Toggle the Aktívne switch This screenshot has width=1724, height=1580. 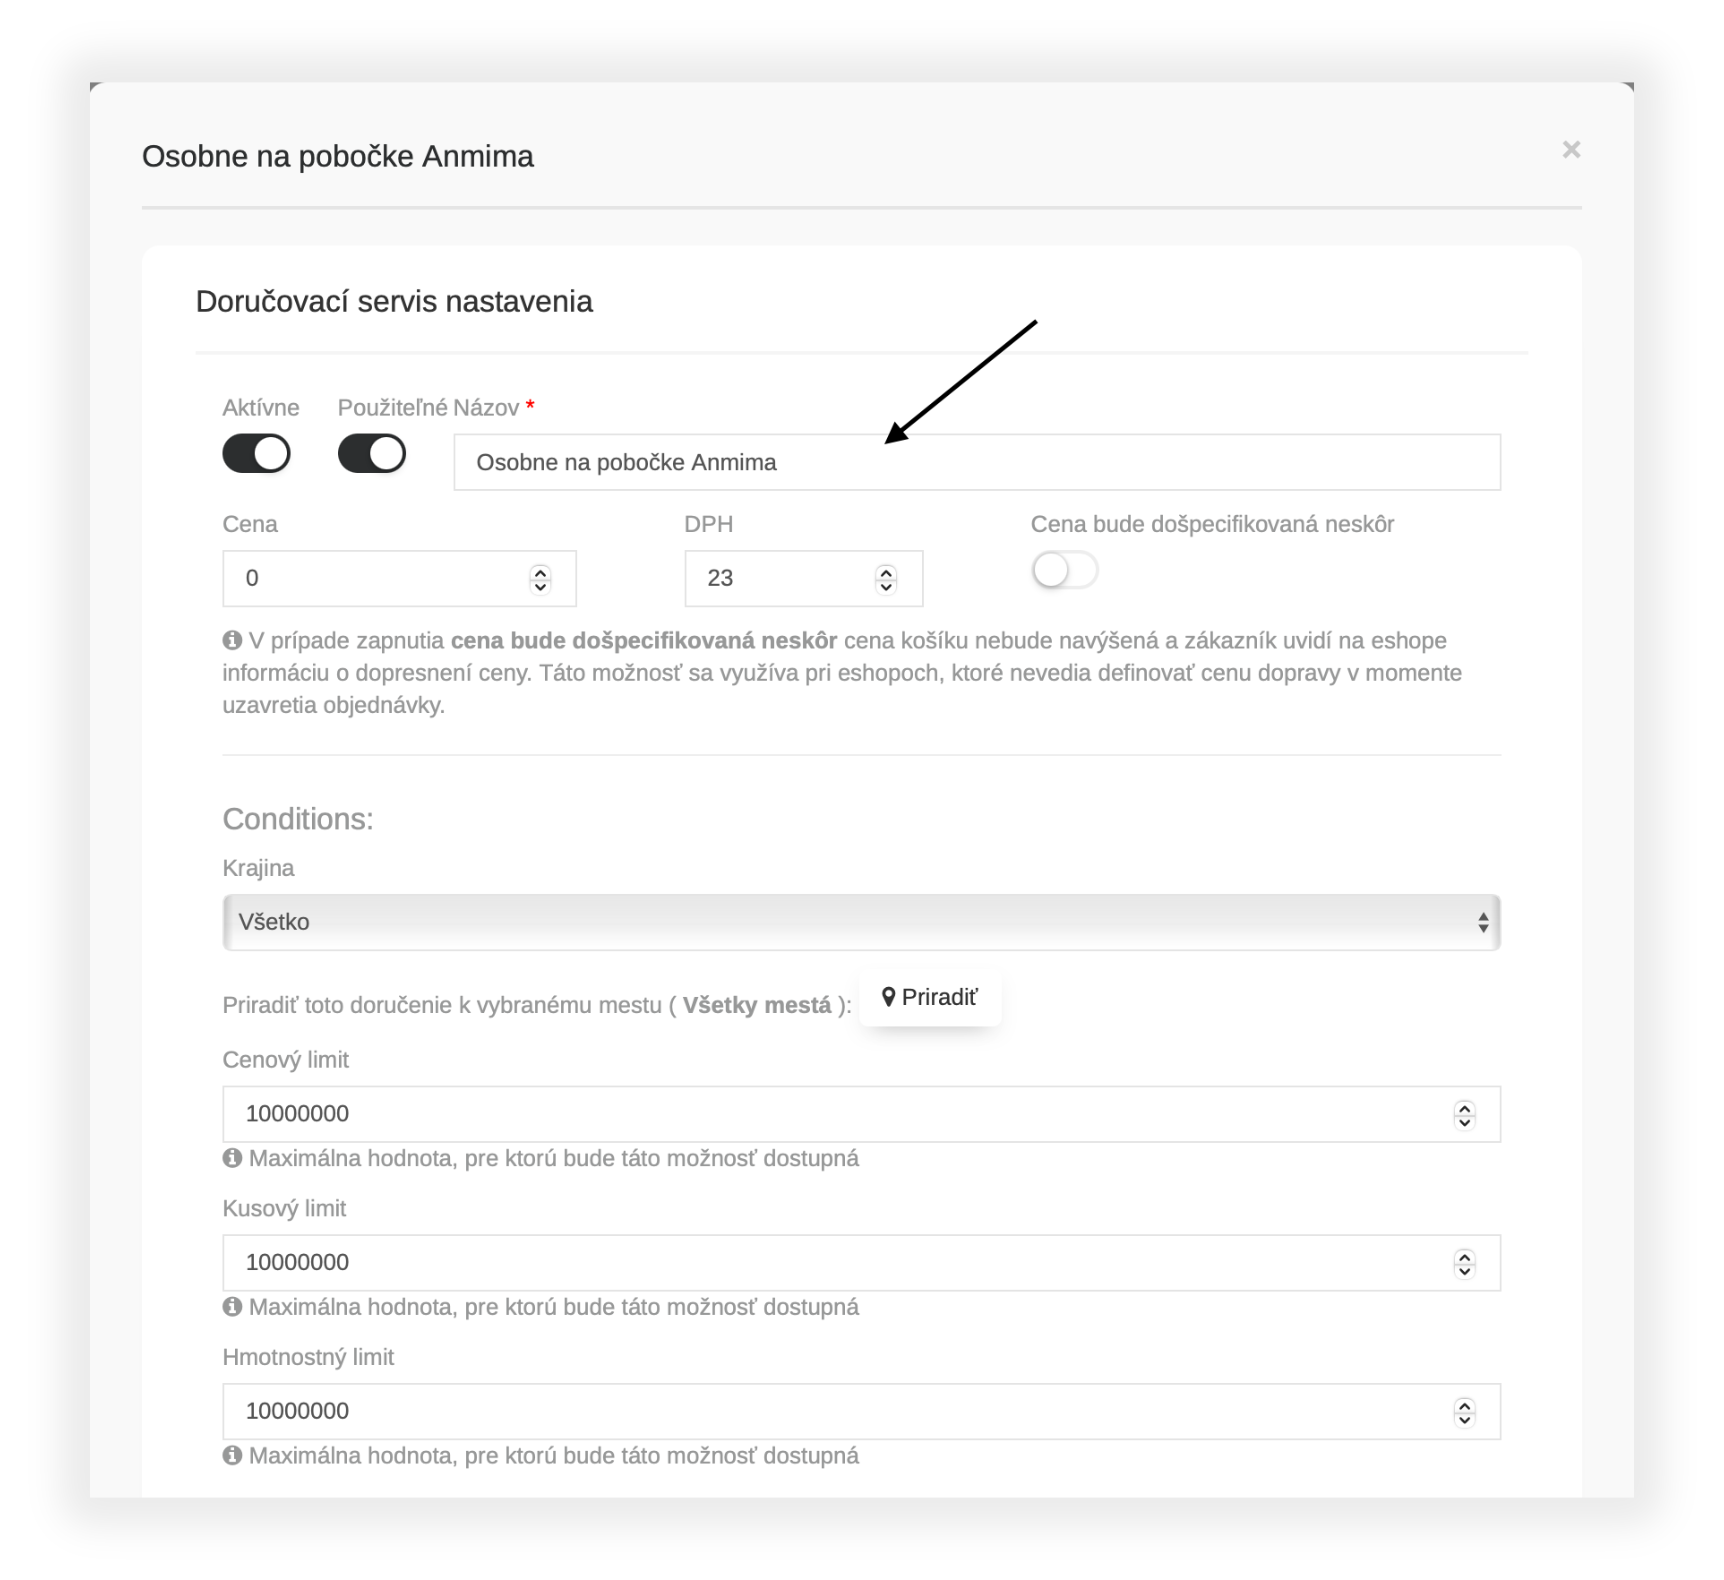[x=256, y=453]
